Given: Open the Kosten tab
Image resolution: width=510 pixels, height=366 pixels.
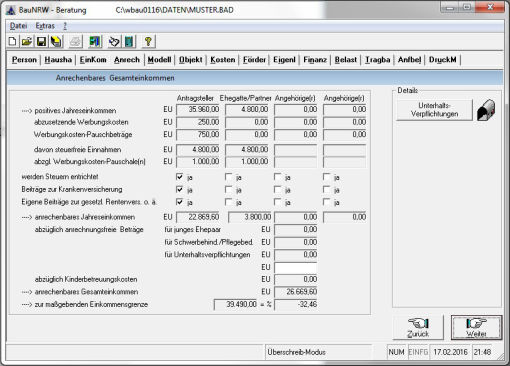Looking at the screenshot, I should pos(223,60).
